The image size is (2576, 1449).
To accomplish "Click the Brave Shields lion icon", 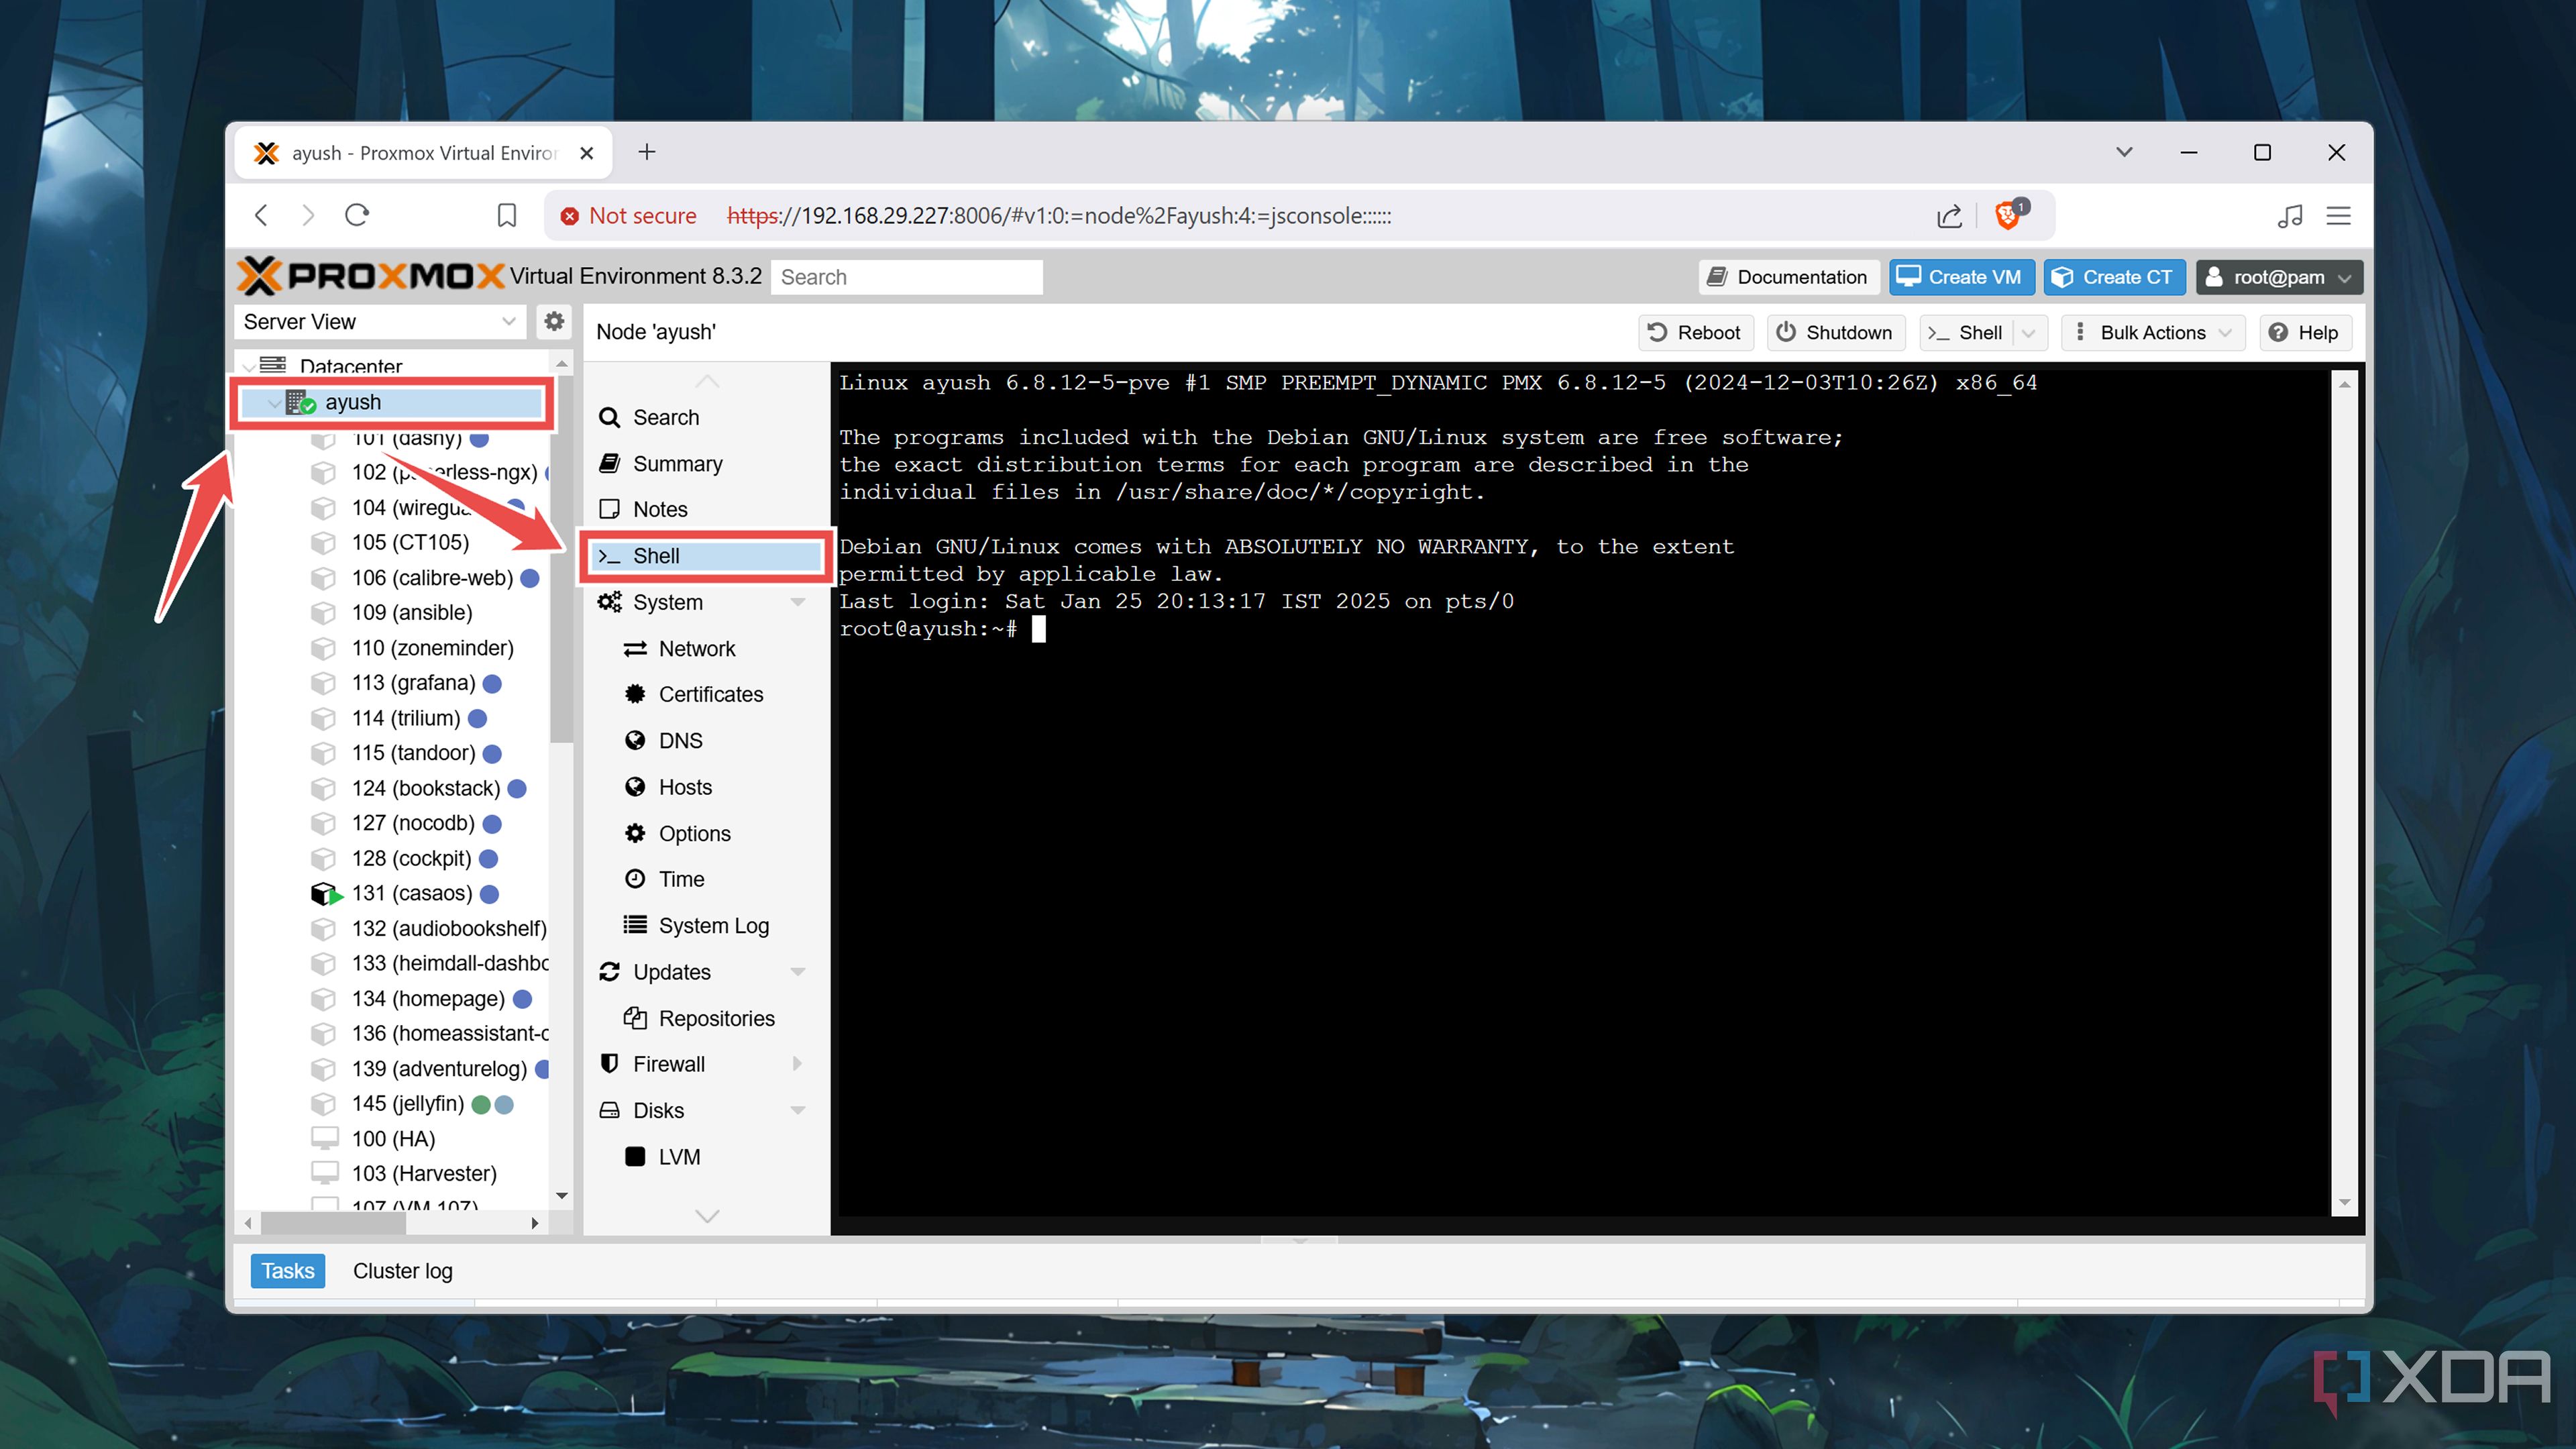I will pyautogui.click(x=2007, y=216).
